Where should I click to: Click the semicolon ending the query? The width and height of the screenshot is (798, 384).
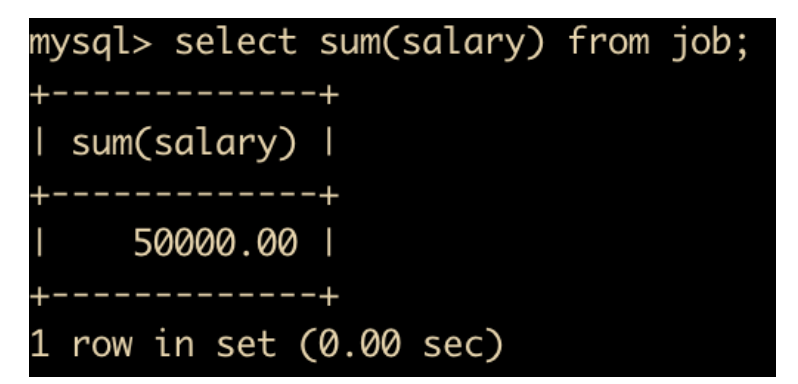[740, 46]
